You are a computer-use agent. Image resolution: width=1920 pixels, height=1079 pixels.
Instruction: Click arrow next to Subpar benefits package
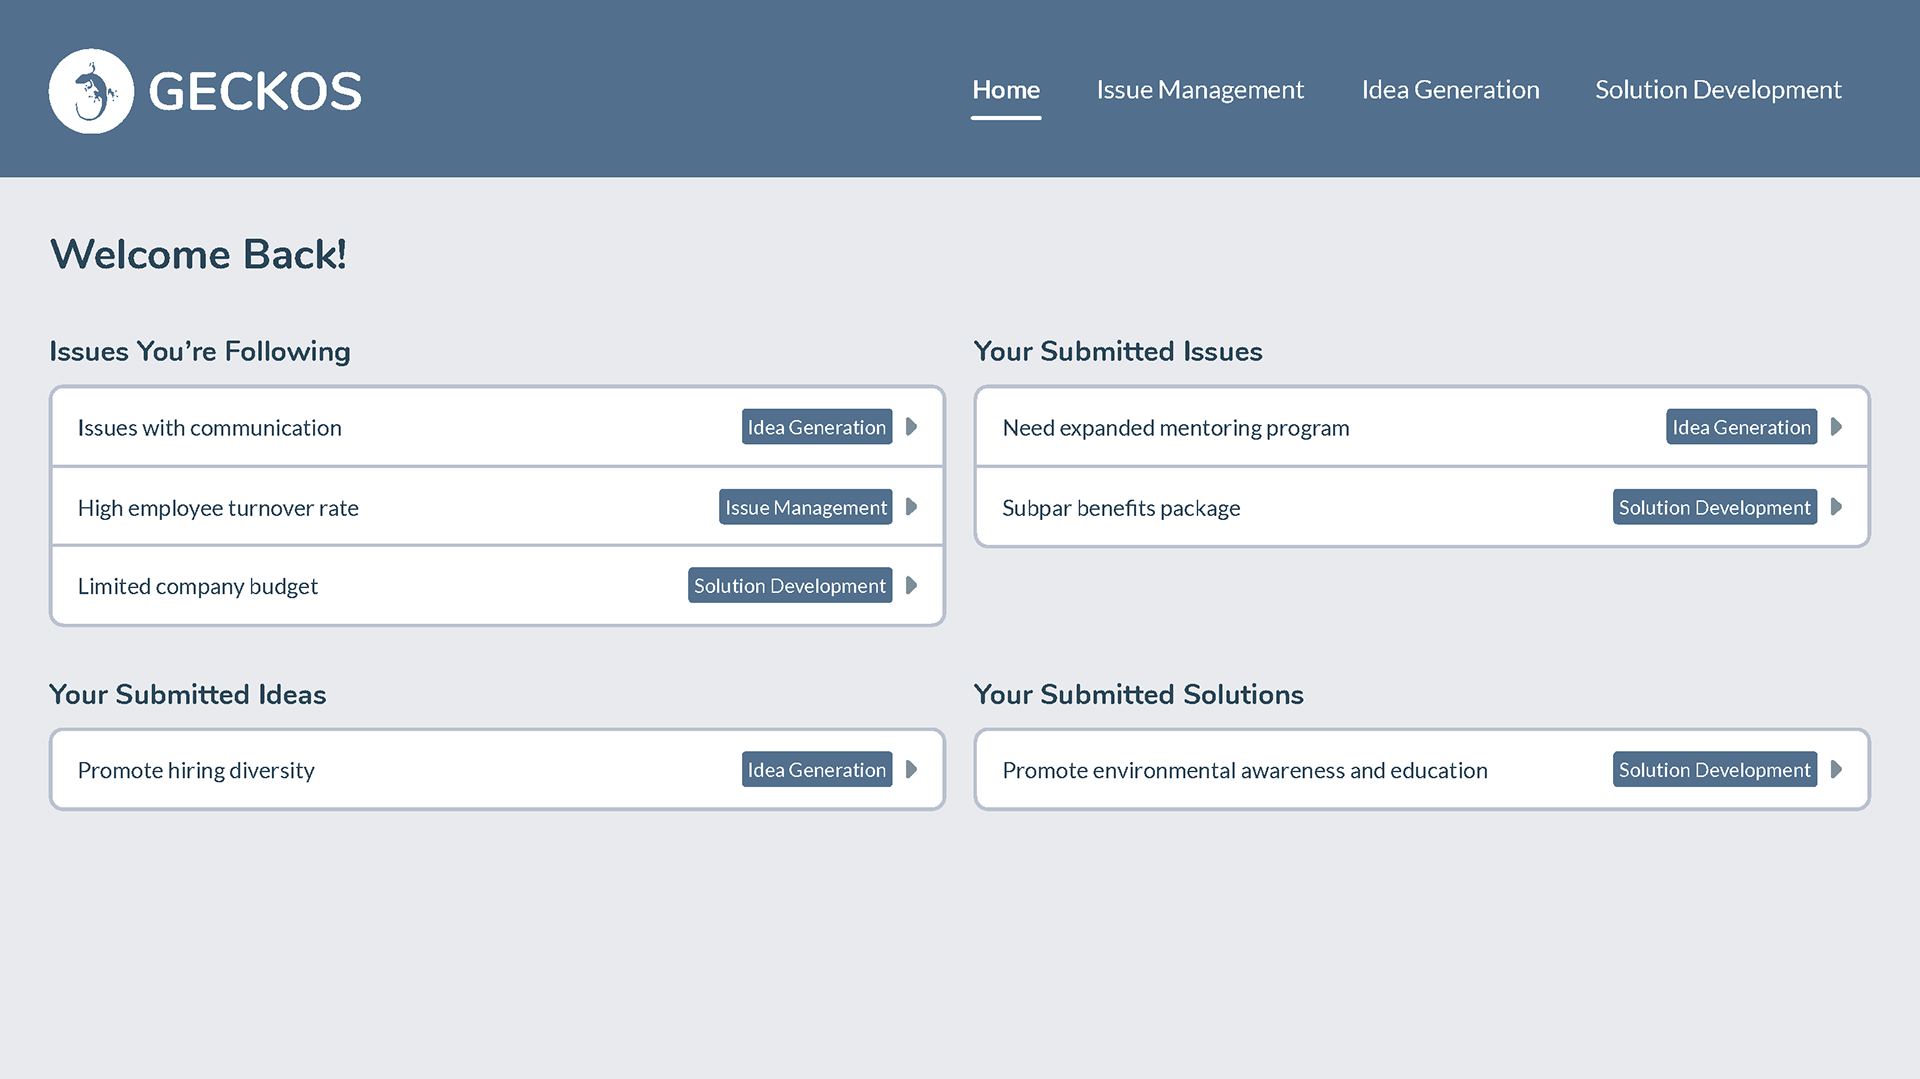click(1836, 507)
